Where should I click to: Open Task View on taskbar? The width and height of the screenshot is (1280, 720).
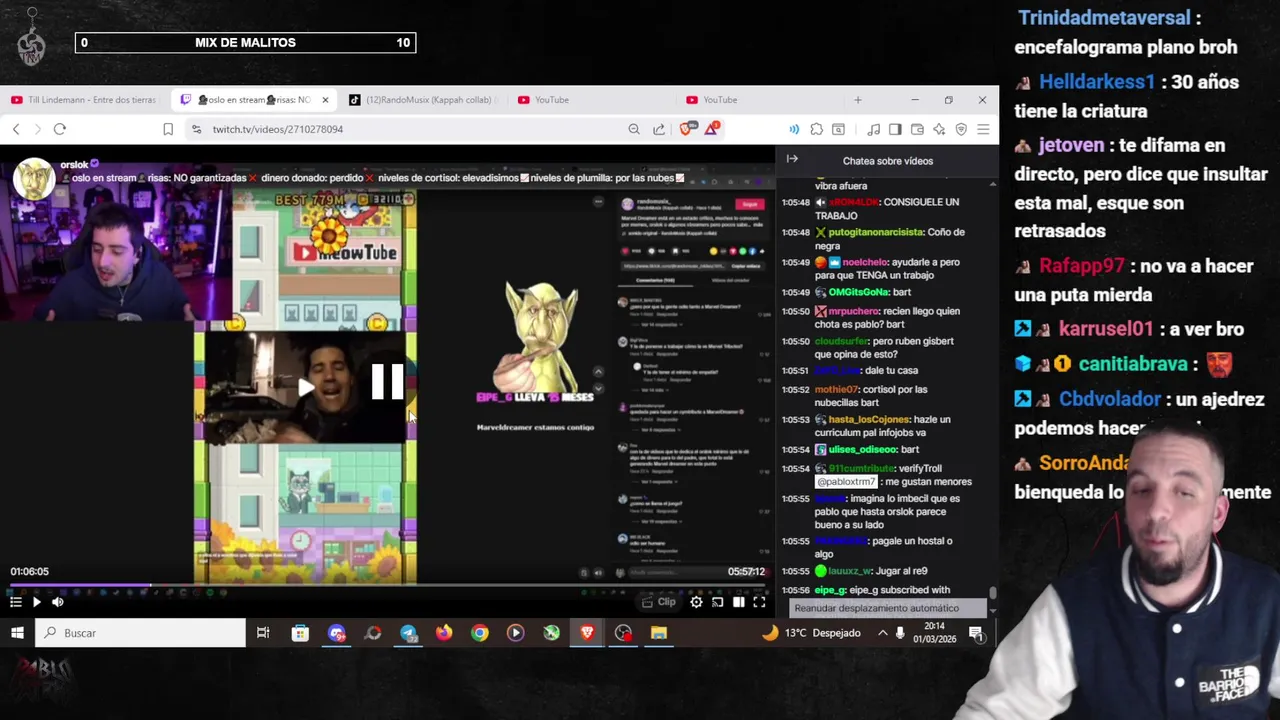click(263, 633)
